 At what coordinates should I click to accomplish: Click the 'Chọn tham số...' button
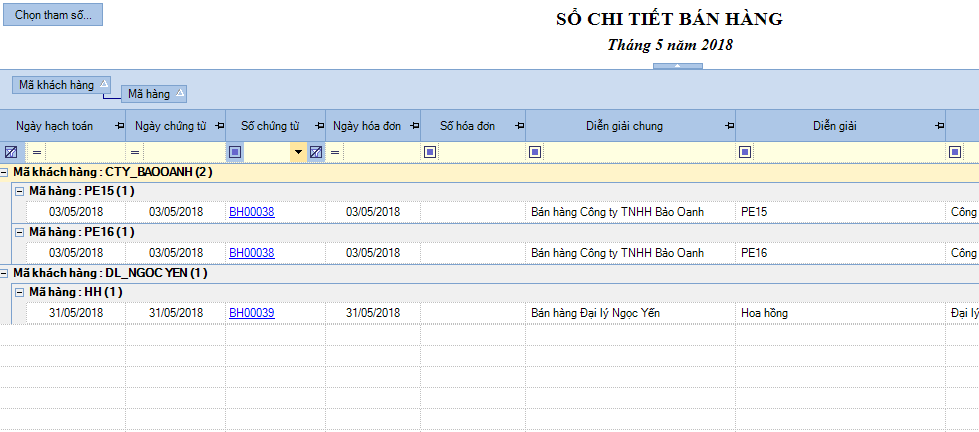[53, 16]
